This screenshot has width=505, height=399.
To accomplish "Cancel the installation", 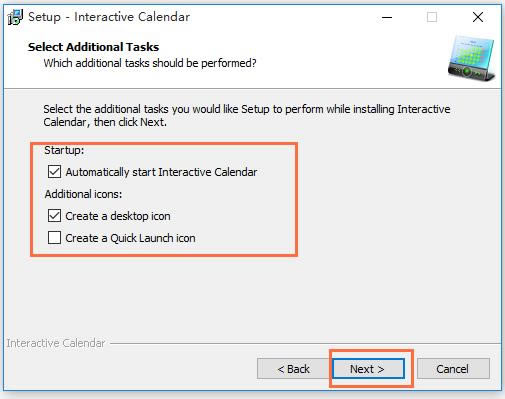I will [x=453, y=369].
